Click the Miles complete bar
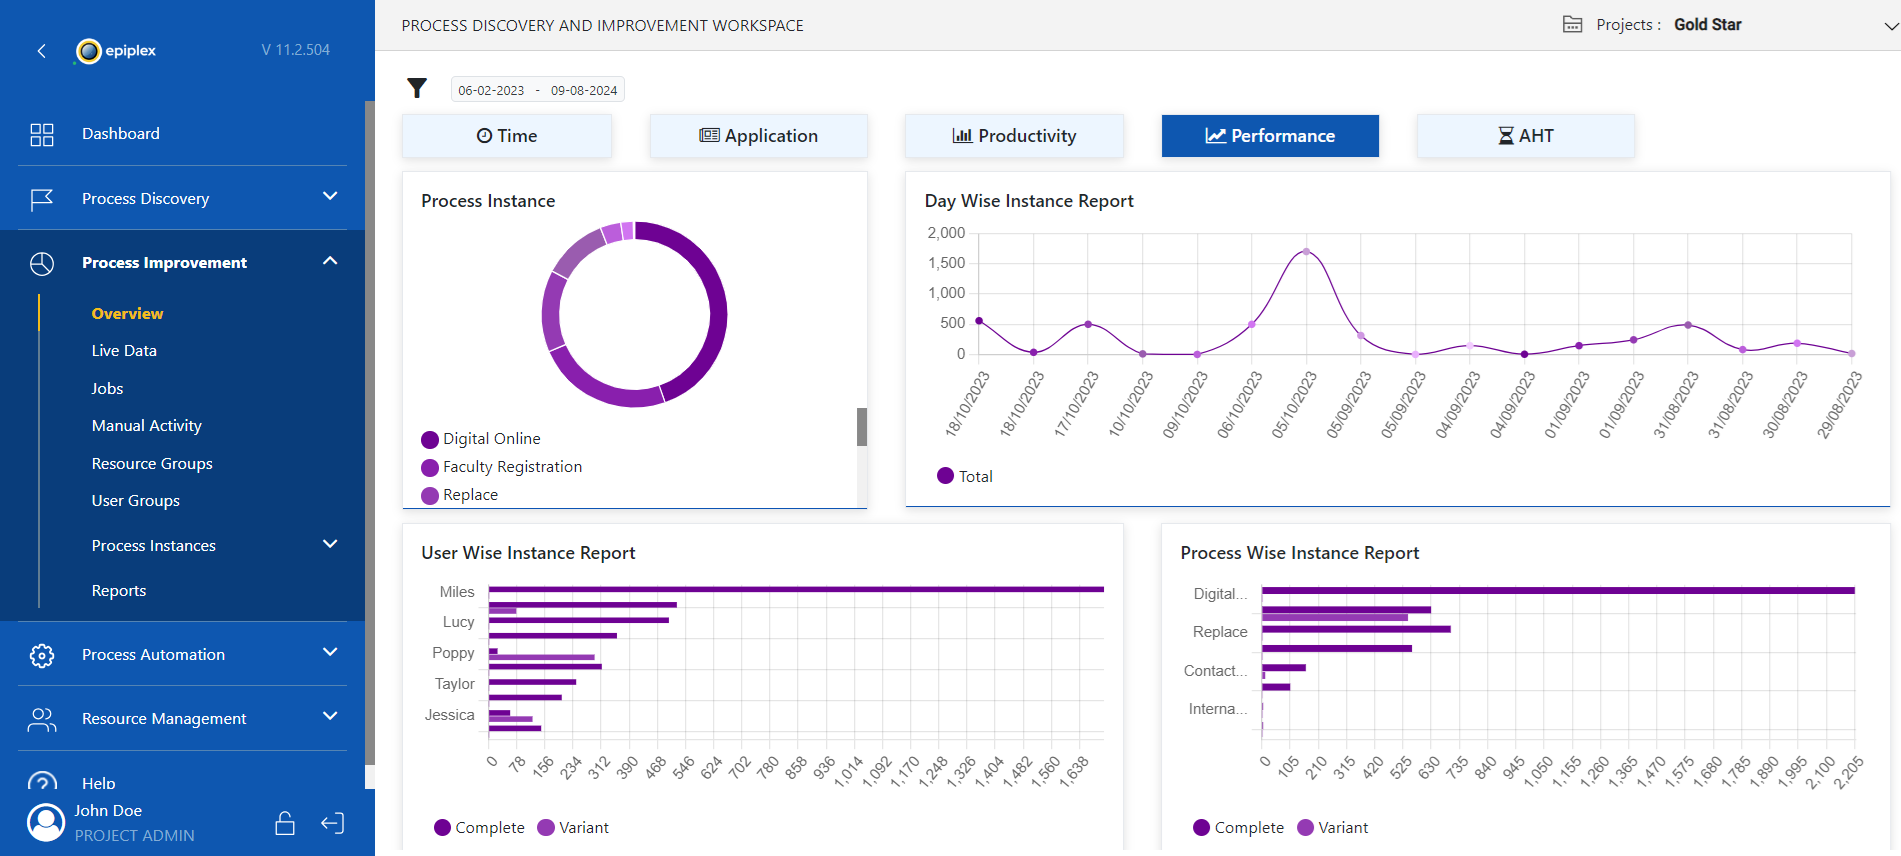This screenshot has width=1901, height=856. pyautogui.click(x=796, y=589)
